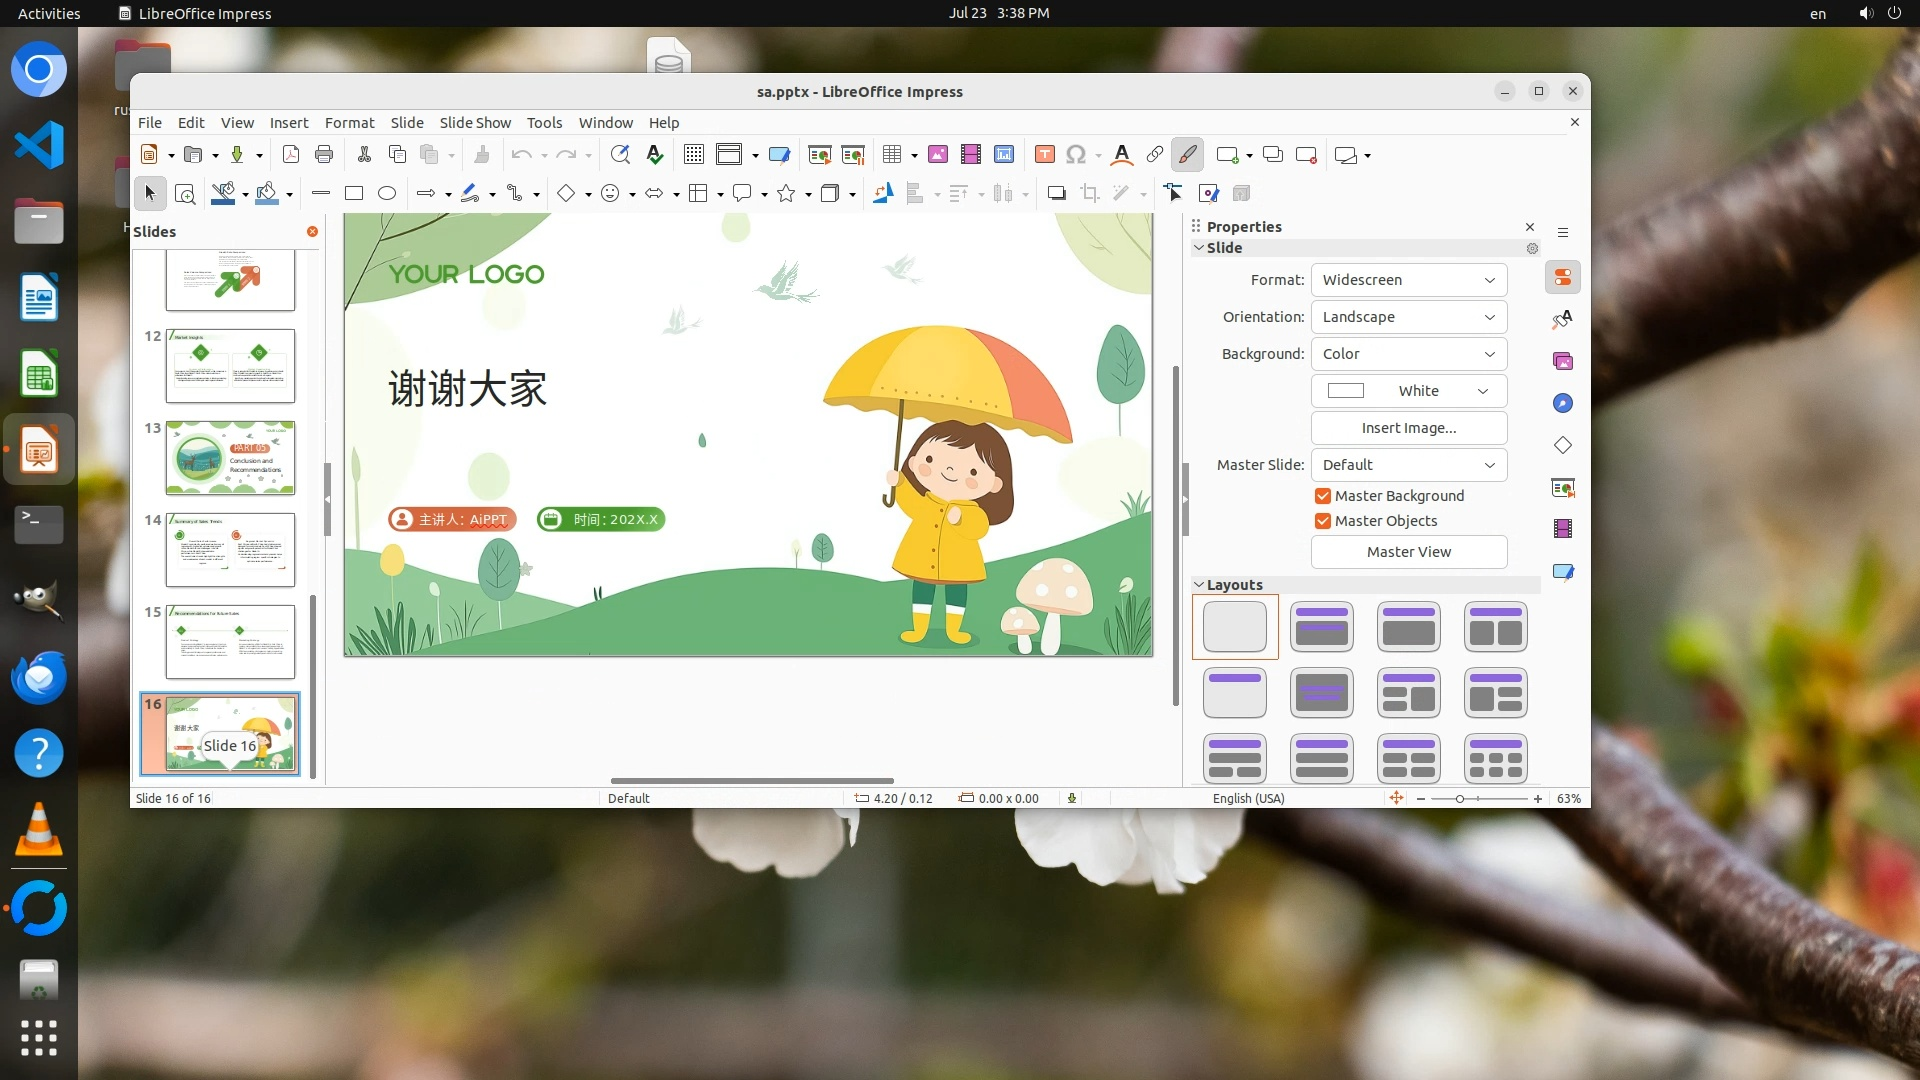
Task: Uncheck the Master Objects checkbox
Action: pyautogui.click(x=1323, y=521)
